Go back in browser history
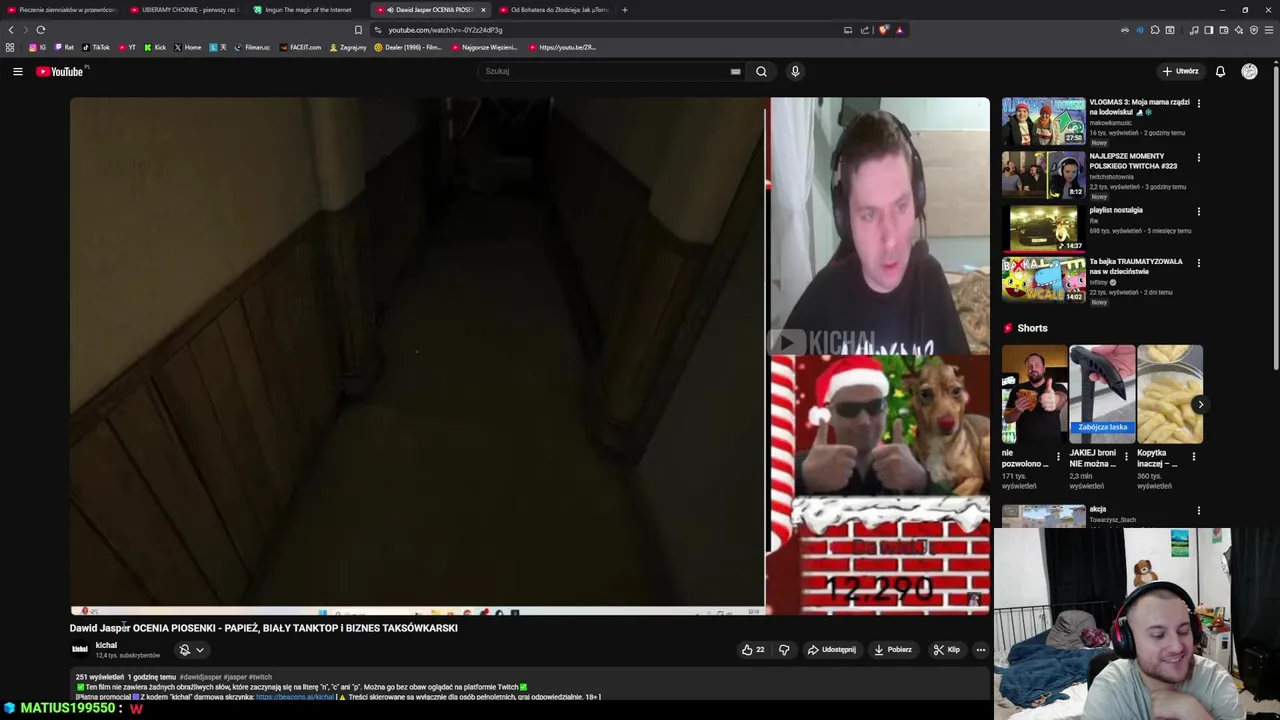Viewport: 1280px width, 720px height. [11, 30]
